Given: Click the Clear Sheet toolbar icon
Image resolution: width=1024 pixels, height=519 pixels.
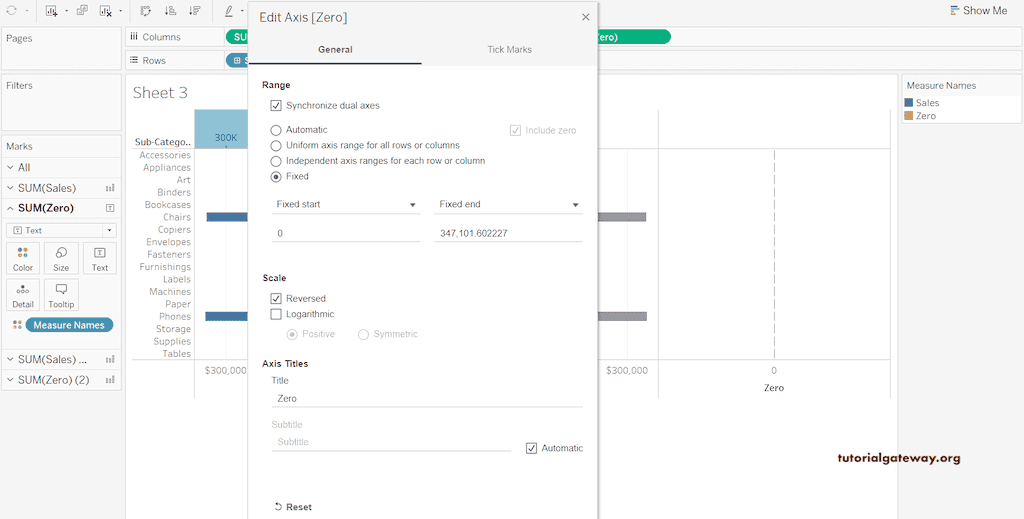Looking at the screenshot, I should (106, 11).
